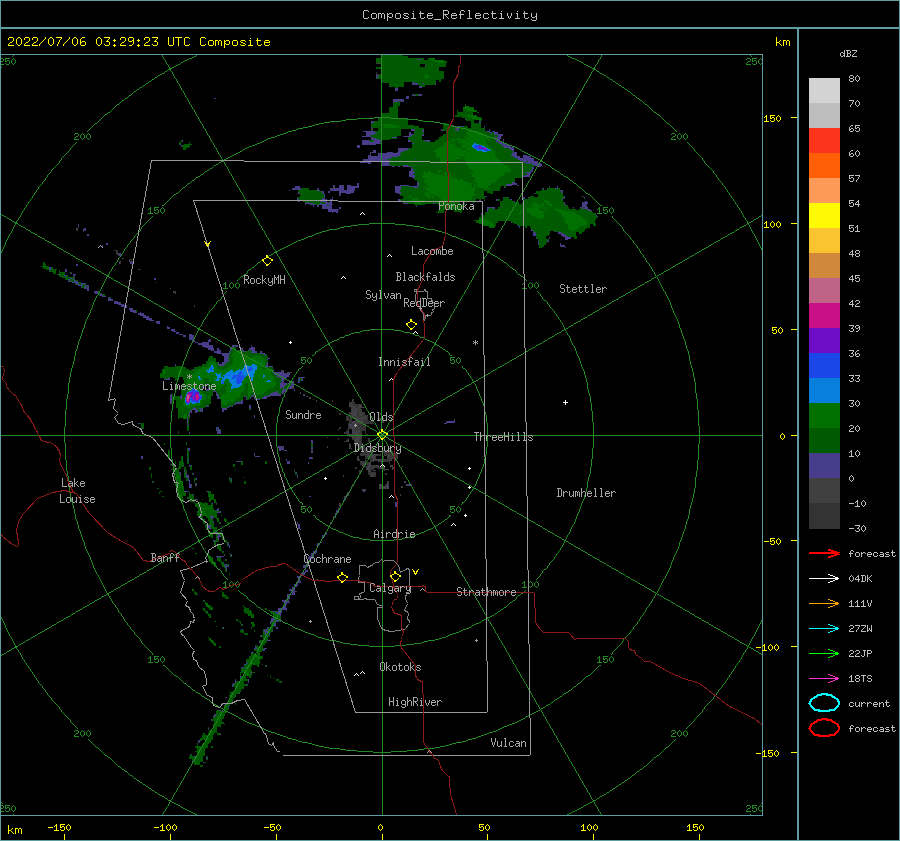This screenshot has width=900, height=841.
Task: Pick the dark orange 57-60 dBZ swatch
Action: pos(824,166)
